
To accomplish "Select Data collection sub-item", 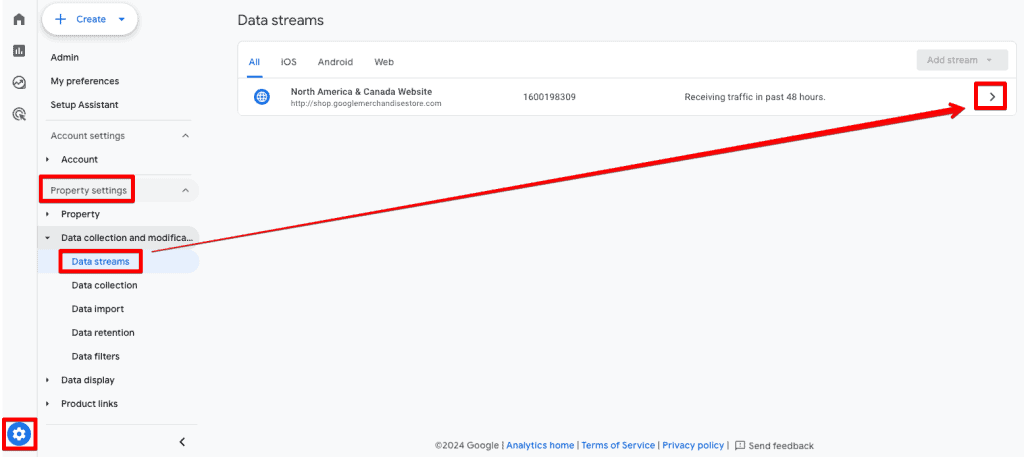I will click(104, 285).
